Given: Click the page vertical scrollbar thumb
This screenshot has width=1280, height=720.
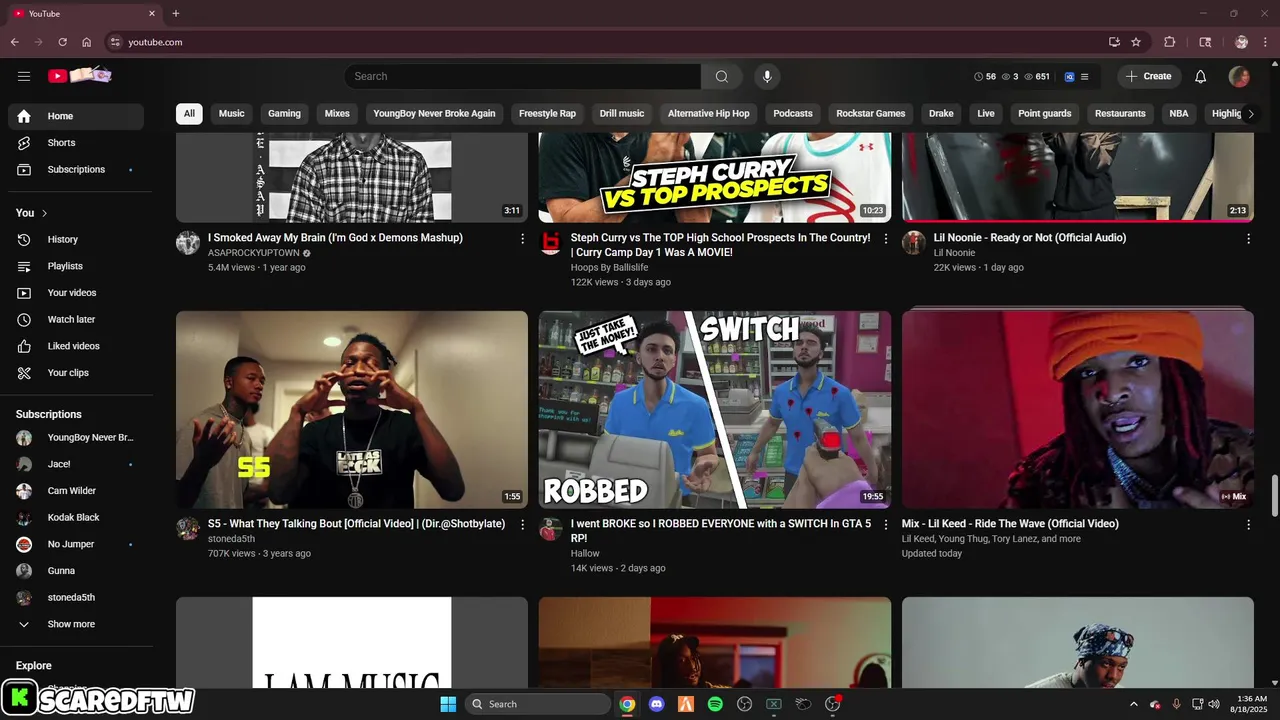Looking at the screenshot, I should click(x=1274, y=497).
